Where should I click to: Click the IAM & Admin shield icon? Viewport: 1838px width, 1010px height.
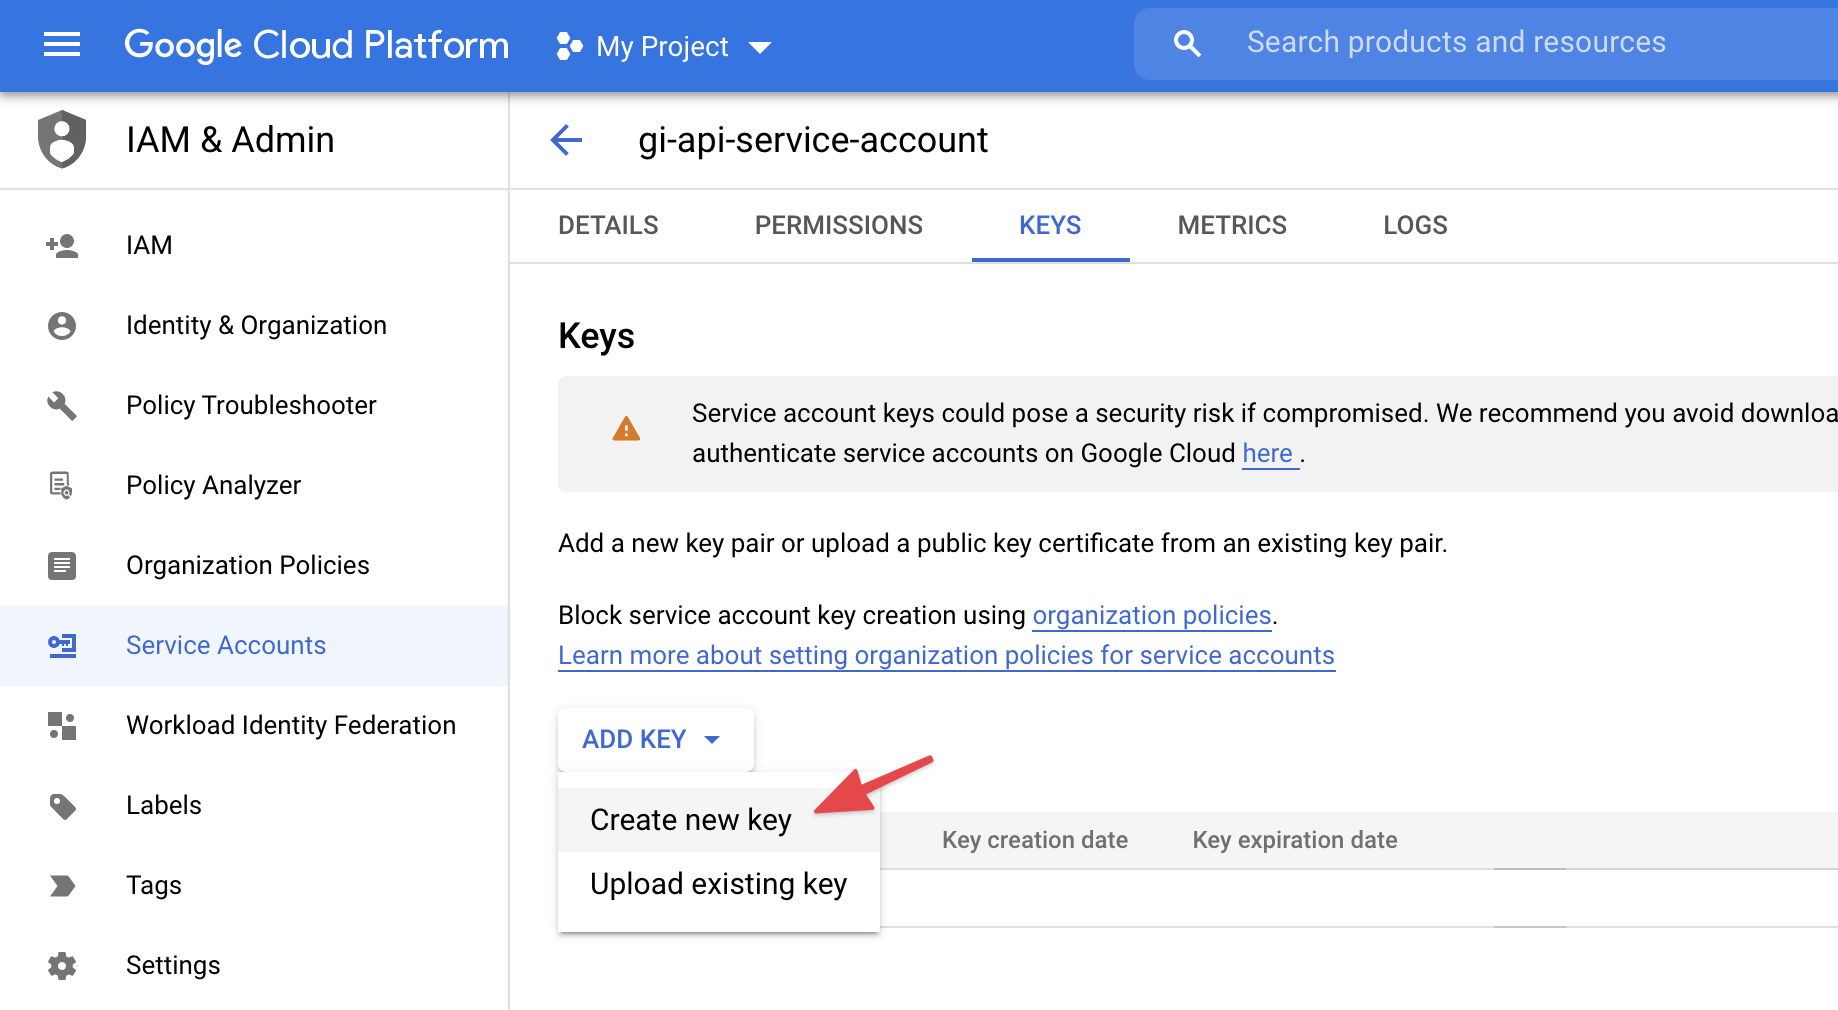tap(62, 139)
